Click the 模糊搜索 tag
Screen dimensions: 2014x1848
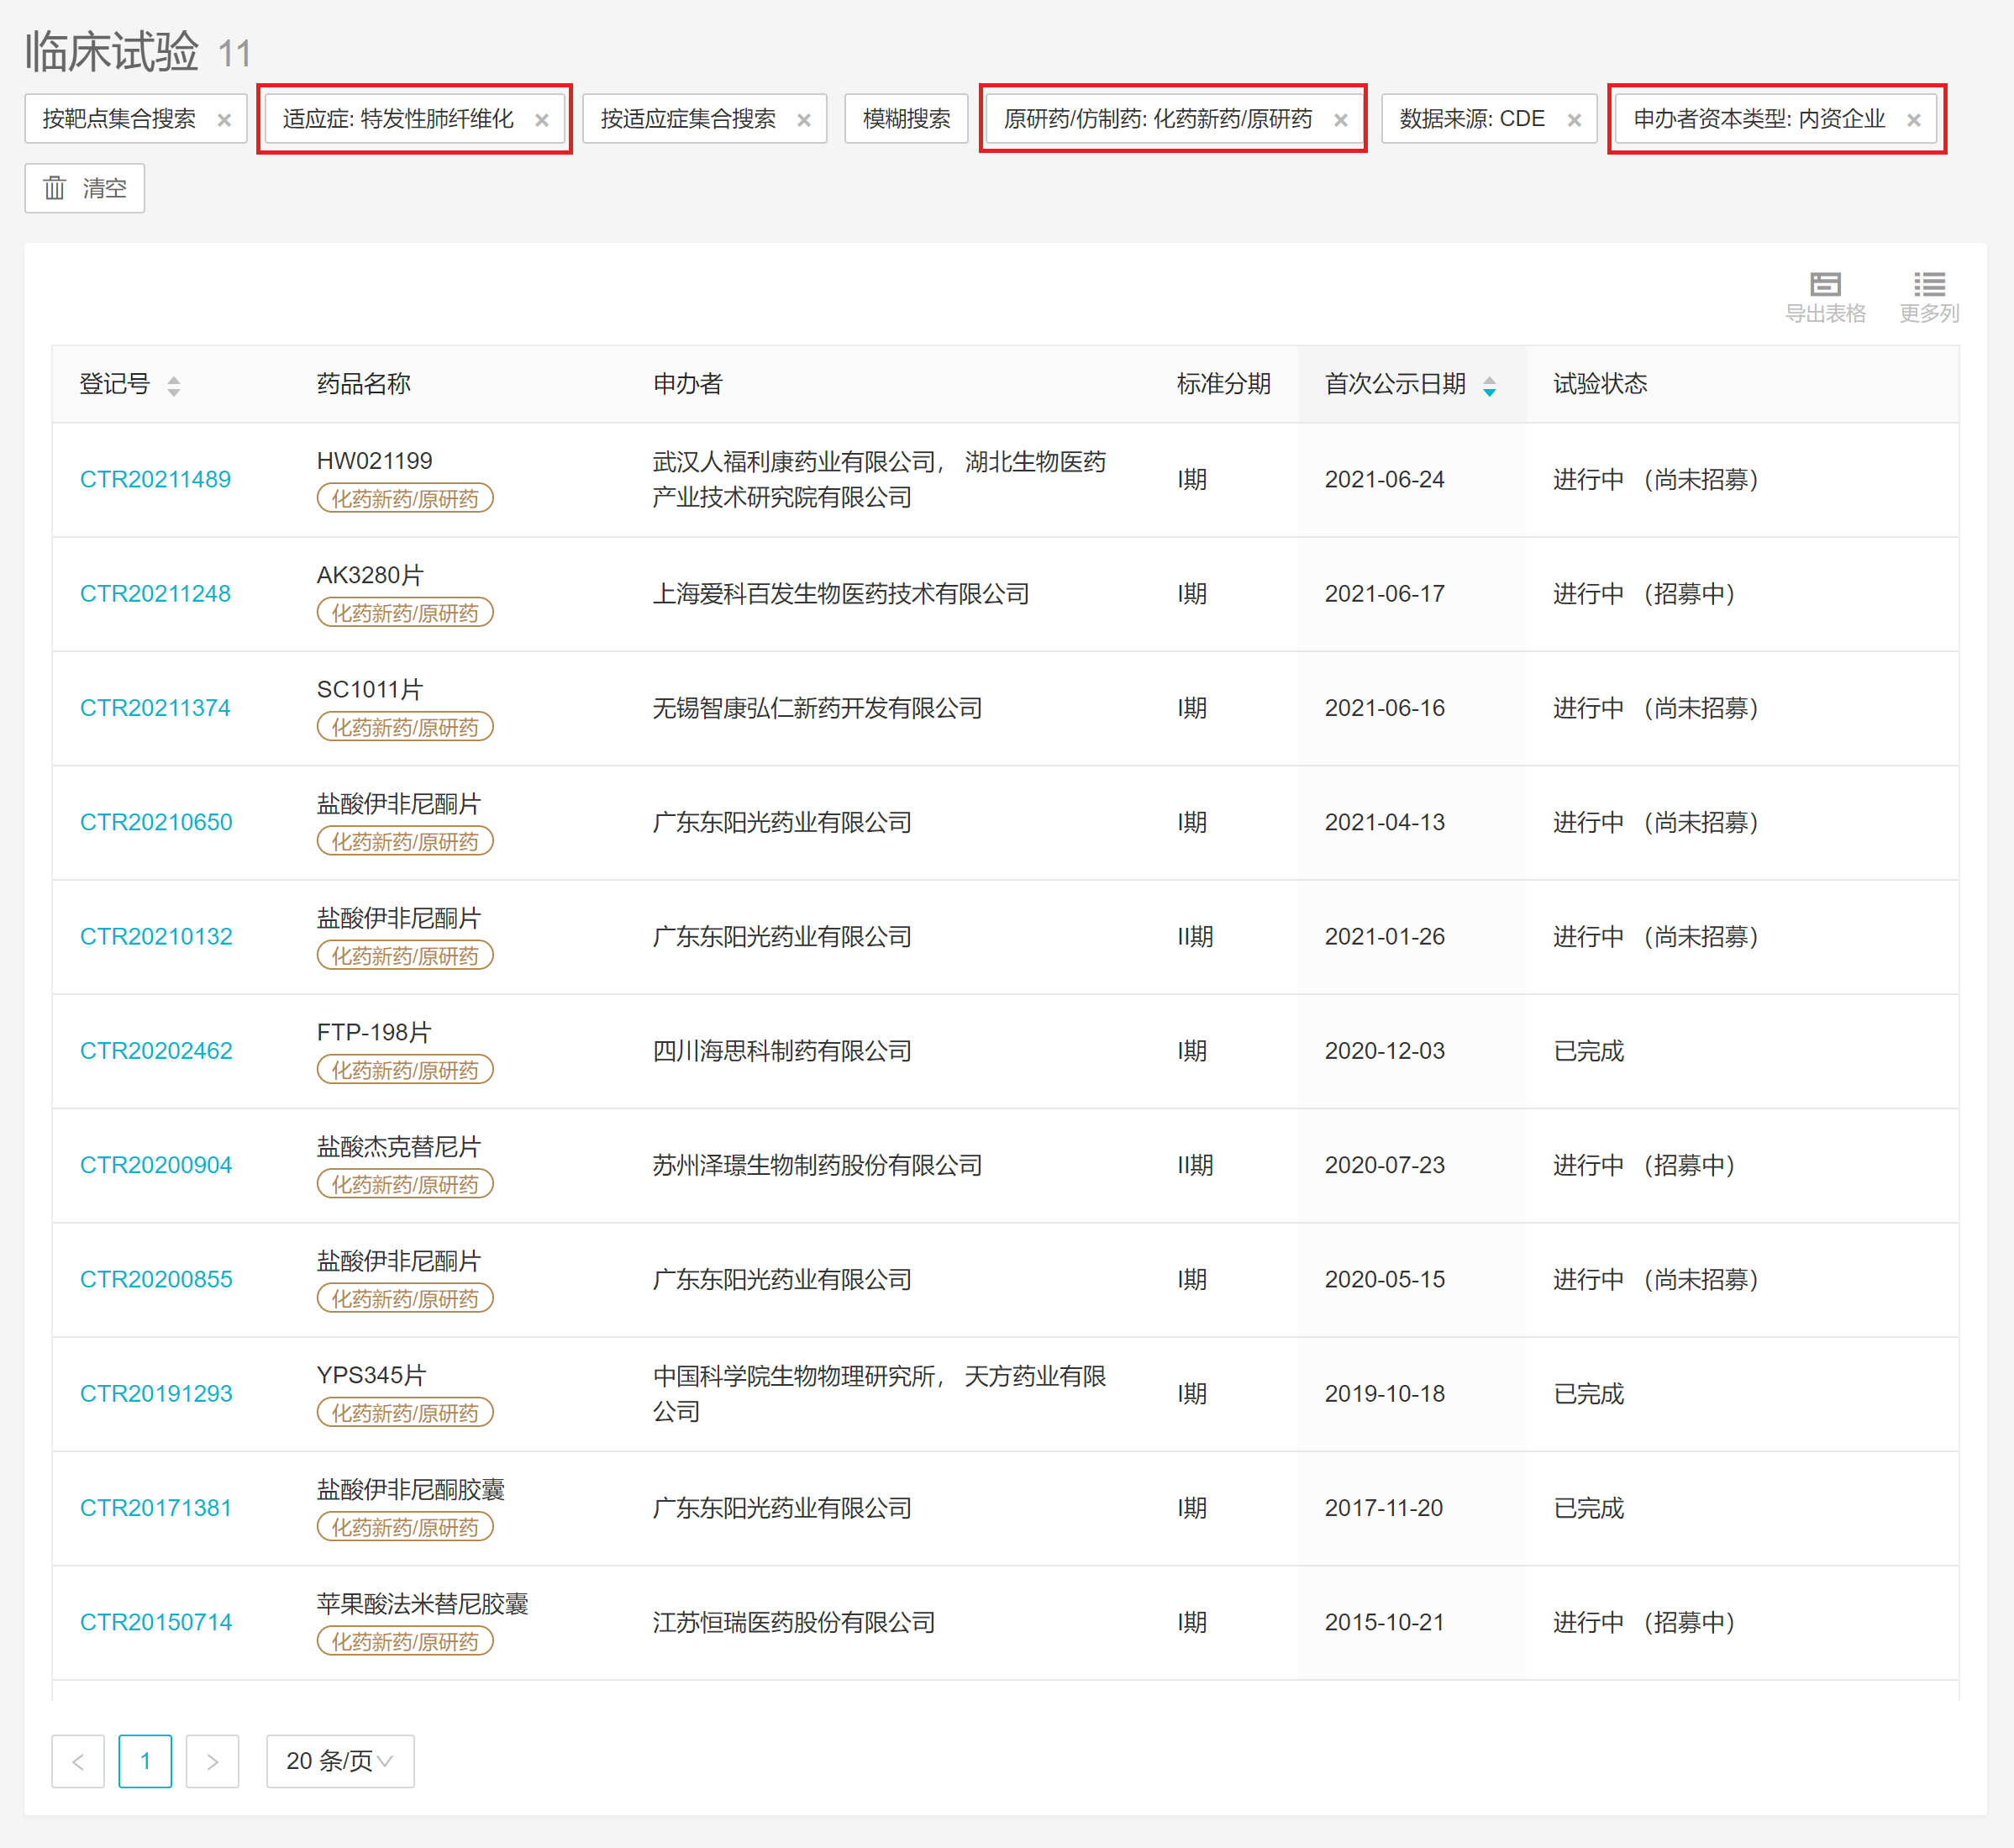point(905,119)
